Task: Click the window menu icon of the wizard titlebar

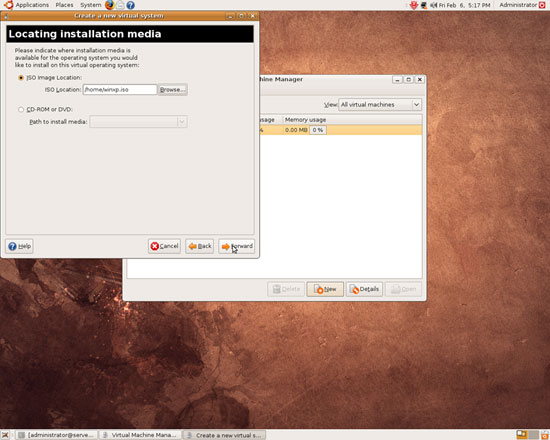Action: (6, 16)
